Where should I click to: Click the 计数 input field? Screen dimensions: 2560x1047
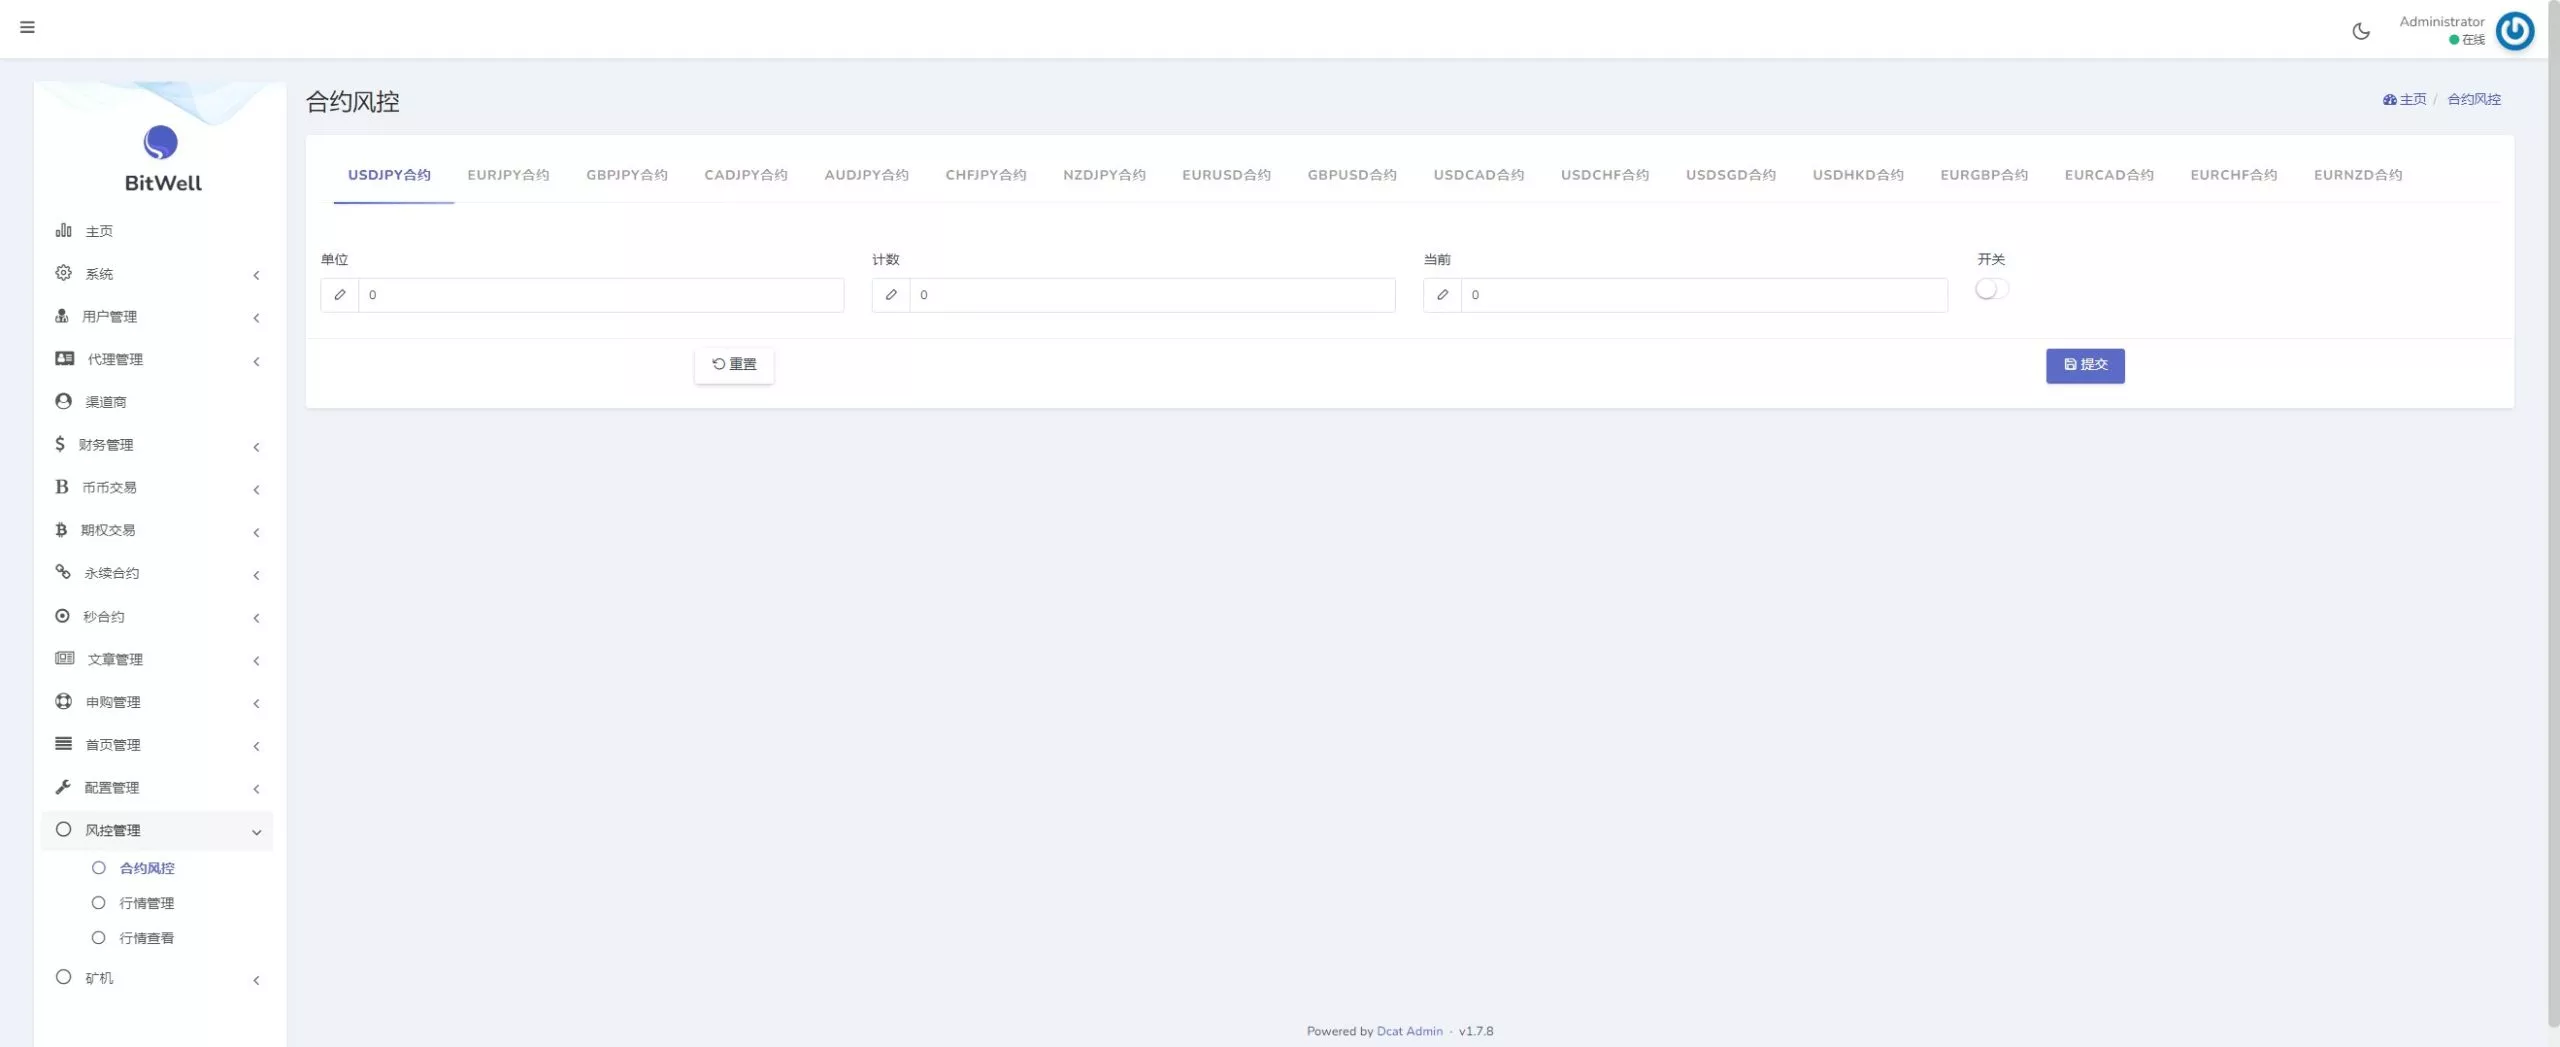[1152, 295]
